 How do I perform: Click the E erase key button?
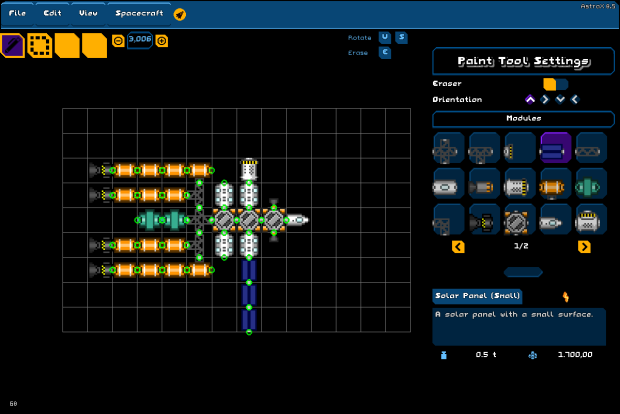point(385,53)
